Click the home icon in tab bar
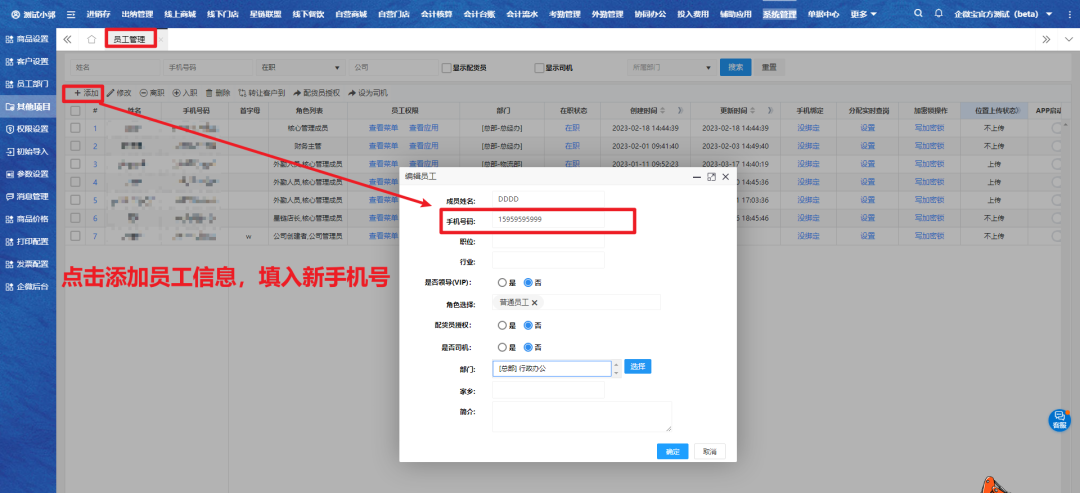 (92, 39)
